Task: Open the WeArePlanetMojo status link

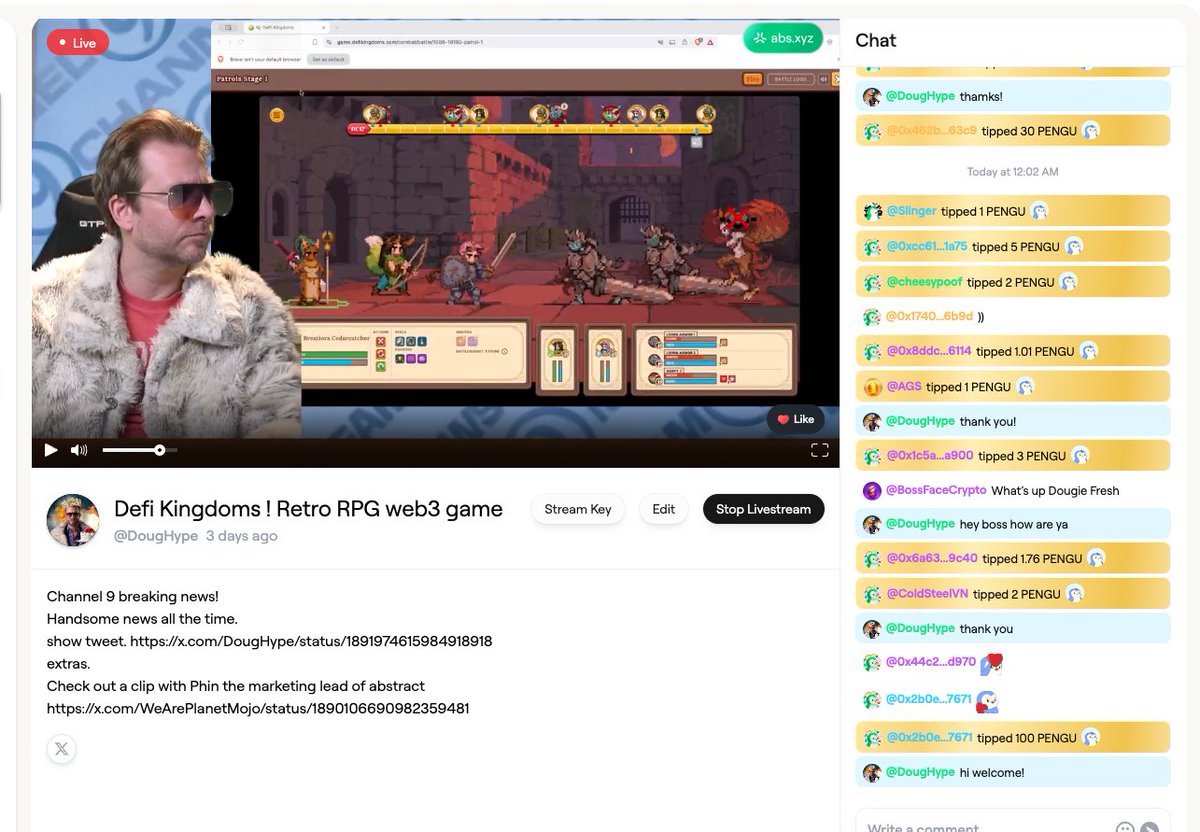Action: (258, 709)
